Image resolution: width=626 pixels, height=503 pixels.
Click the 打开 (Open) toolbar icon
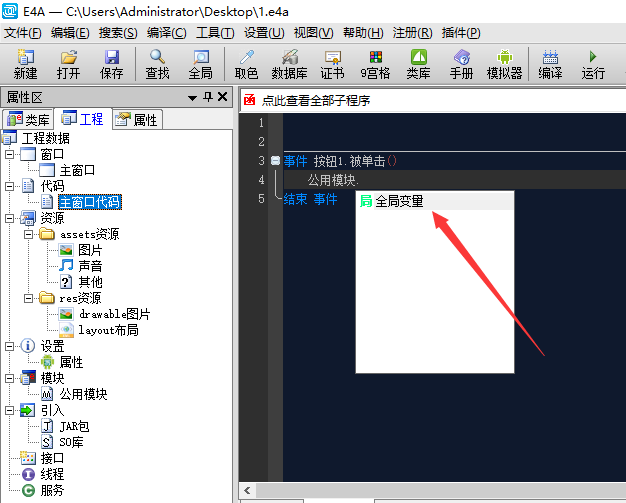click(68, 64)
